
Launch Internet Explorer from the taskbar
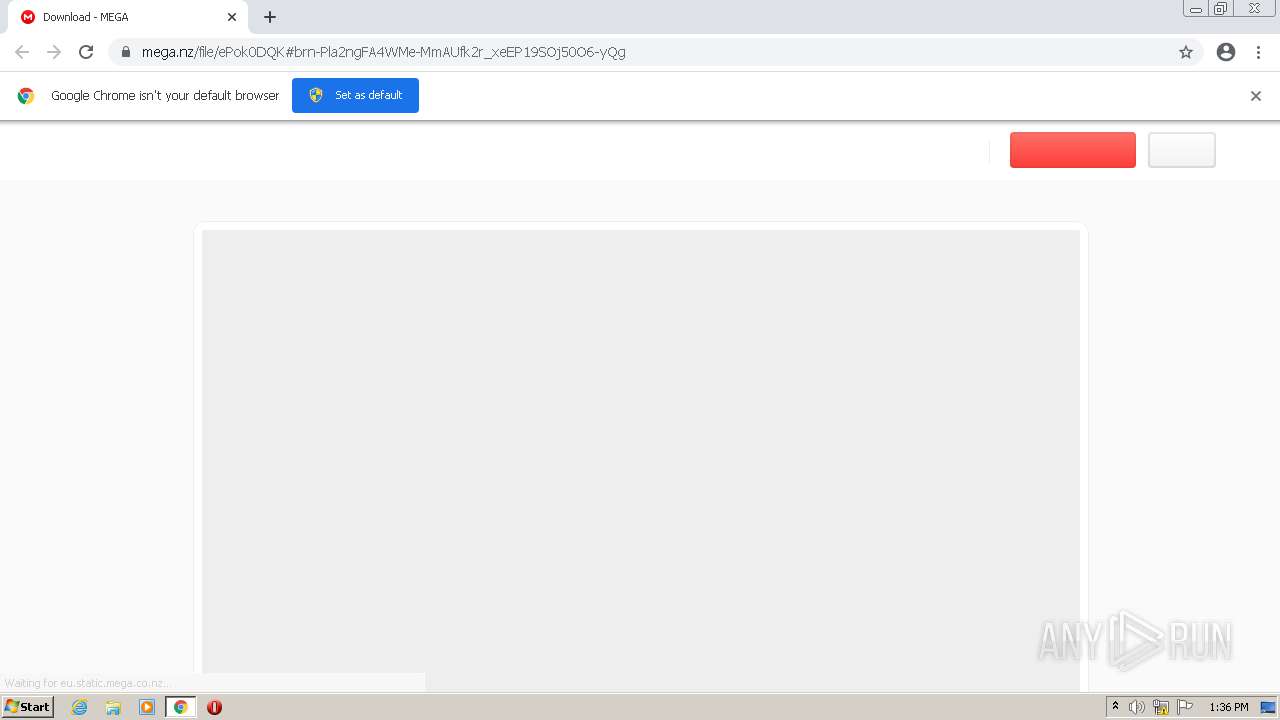tap(80, 707)
